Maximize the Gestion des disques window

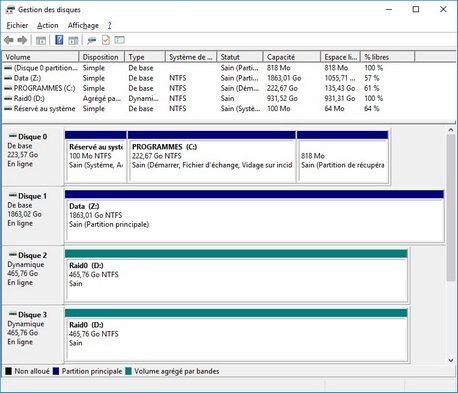pos(416,9)
